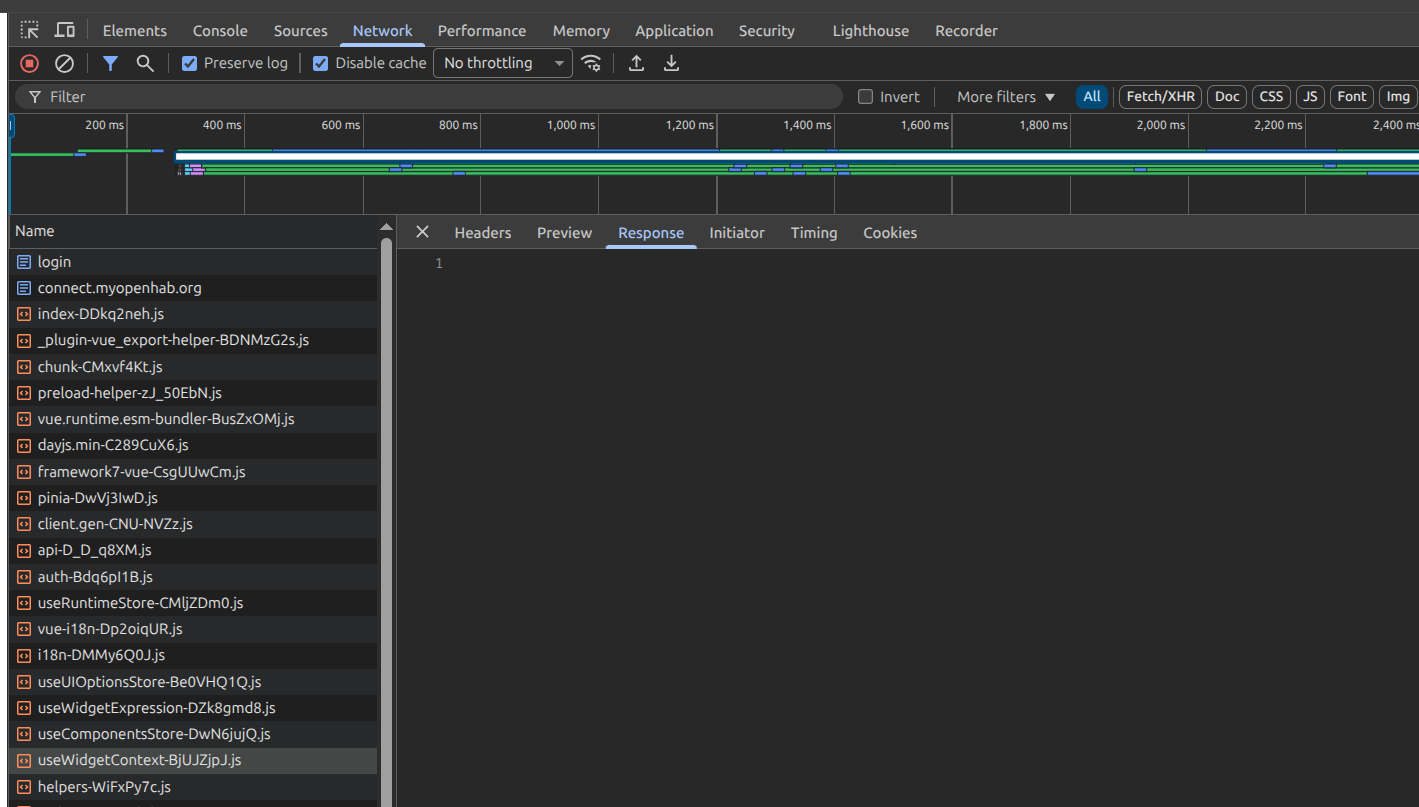Open network search with magnifier icon
The height and width of the screenshot is (807, 1419).
[145, 63]
